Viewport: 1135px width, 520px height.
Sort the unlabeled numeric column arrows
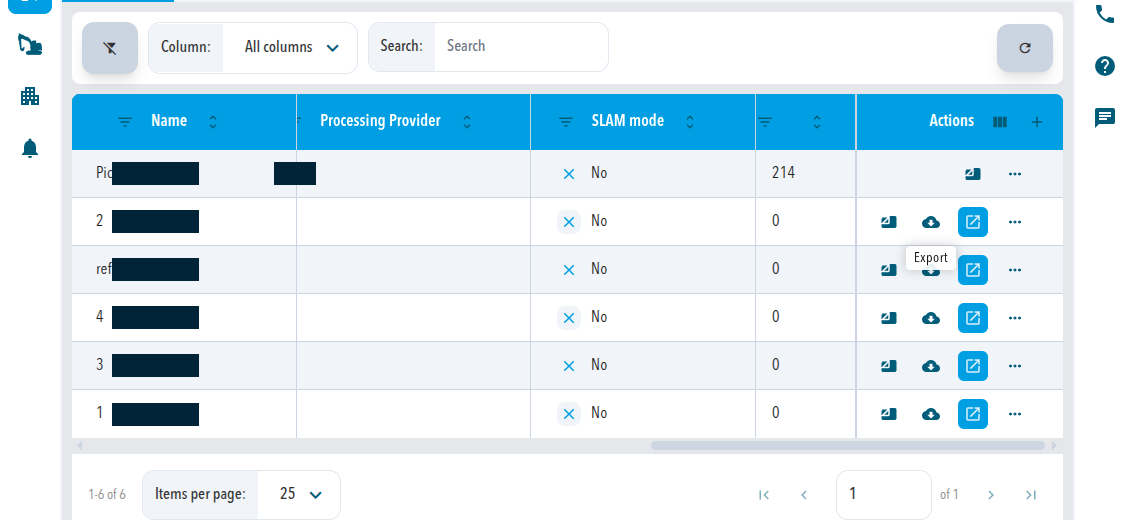click(817, 122)
